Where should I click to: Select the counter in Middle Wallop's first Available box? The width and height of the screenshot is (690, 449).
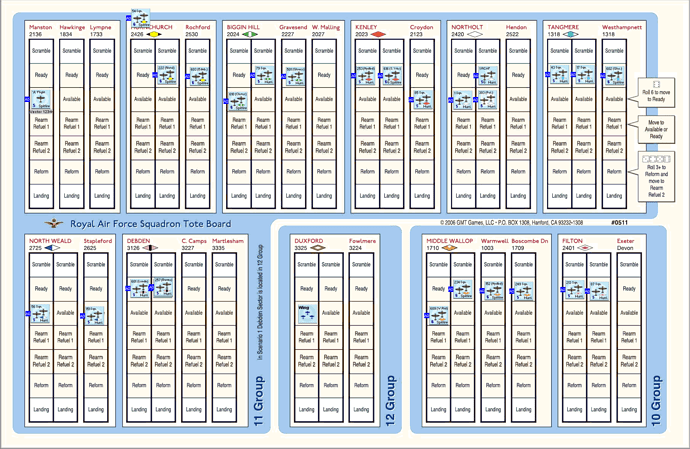point(439,316)
